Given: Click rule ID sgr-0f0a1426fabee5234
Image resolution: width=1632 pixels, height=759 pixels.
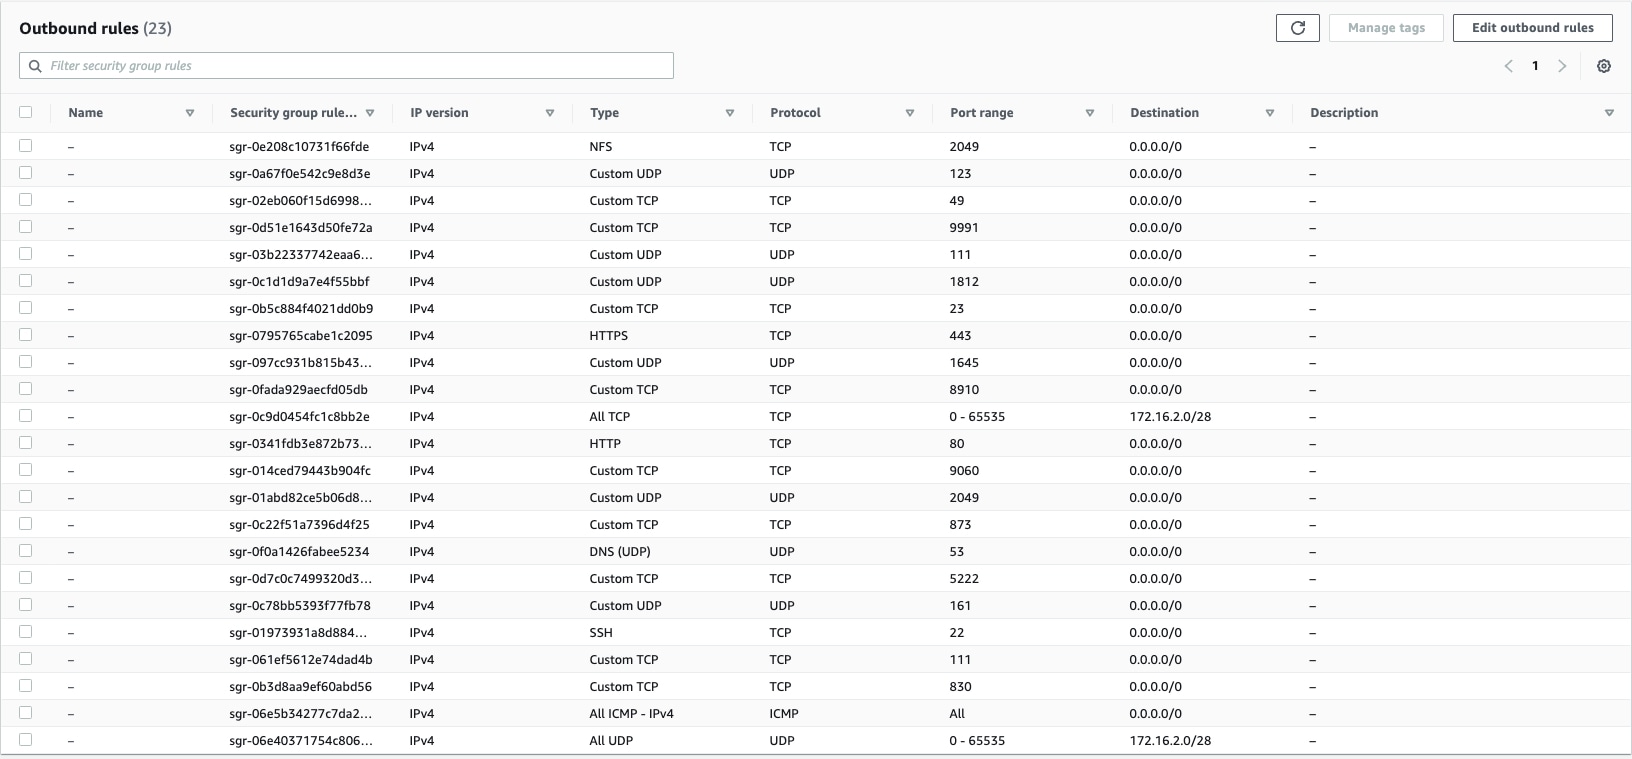Looking at the screenshot, I should pos(299,552).
